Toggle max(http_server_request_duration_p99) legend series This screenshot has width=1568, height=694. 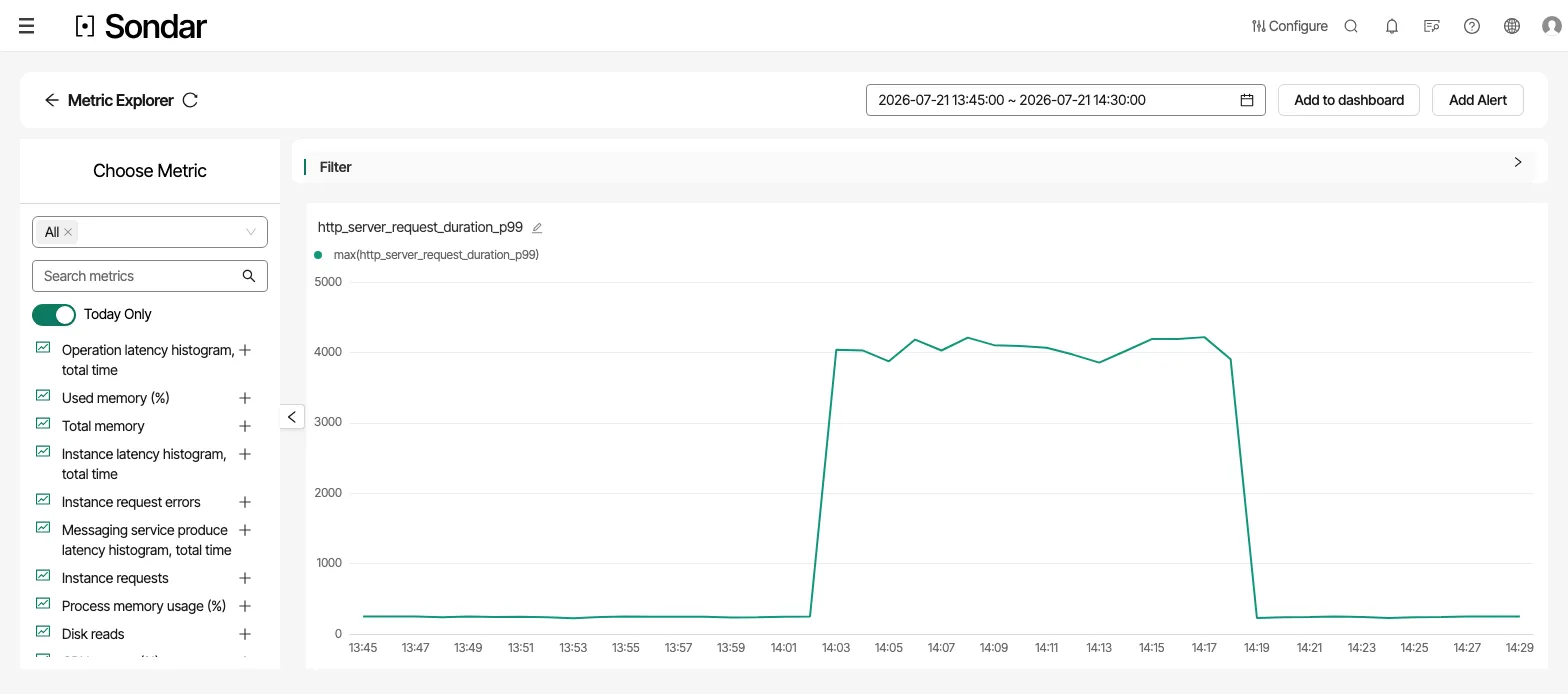[x=428, y=255]
